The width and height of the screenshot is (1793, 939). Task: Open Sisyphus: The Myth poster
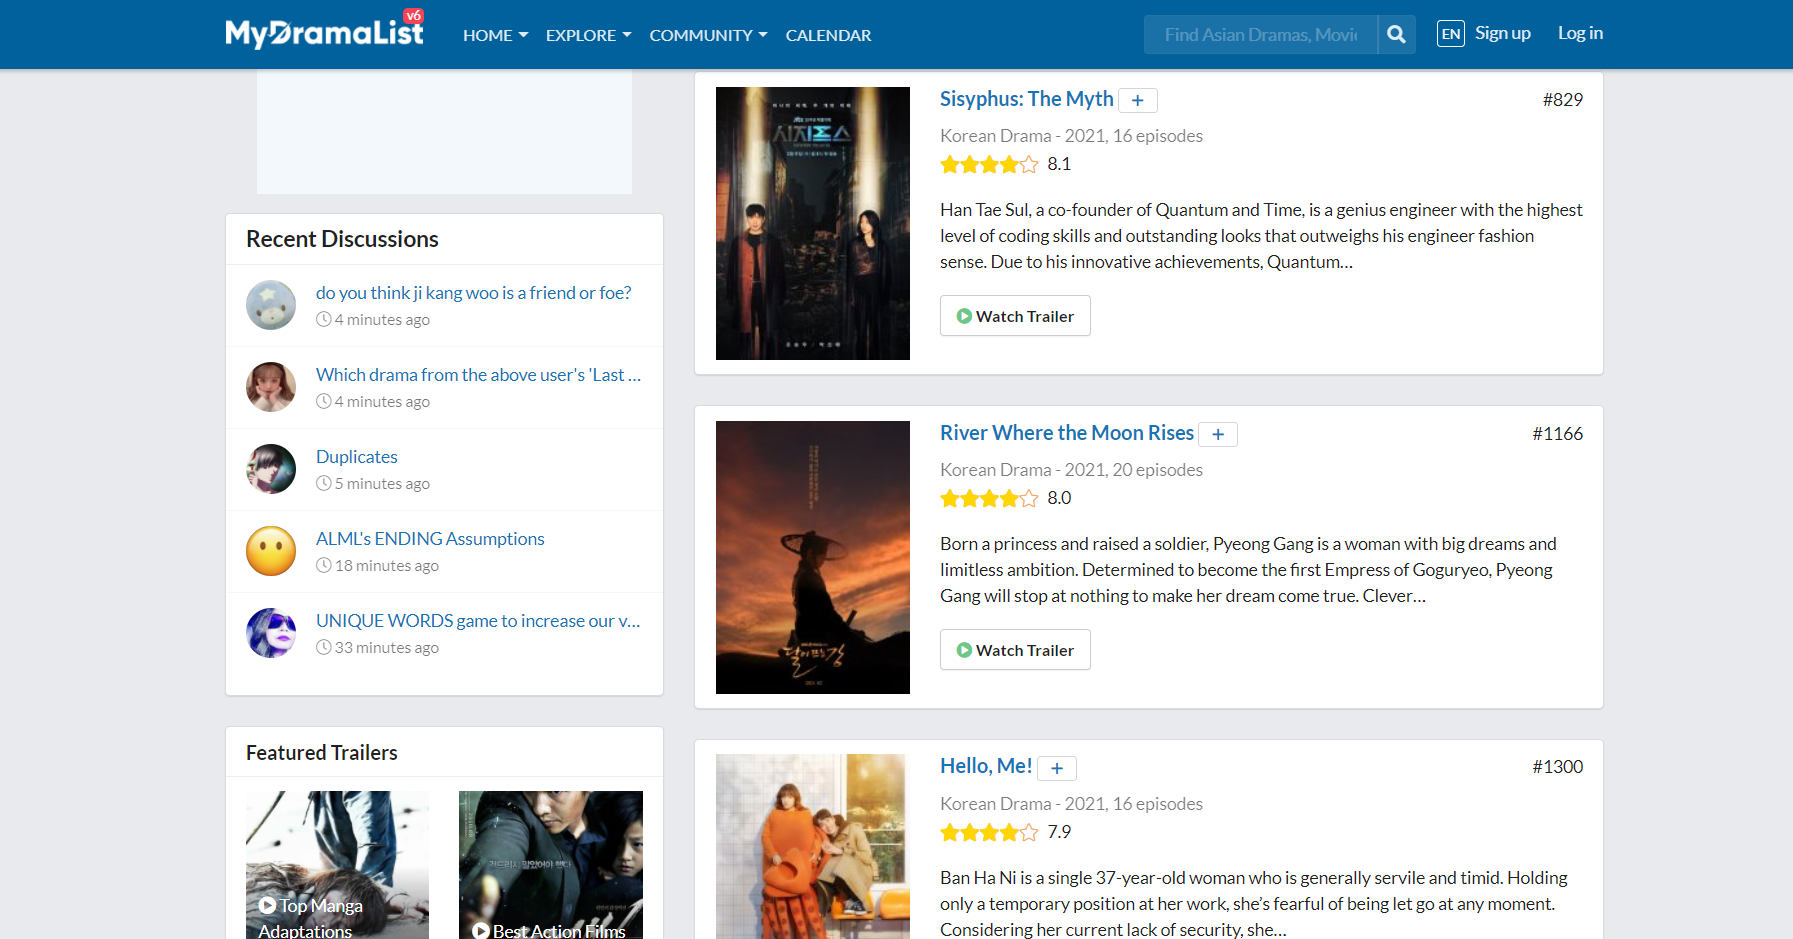pos(813,223)
